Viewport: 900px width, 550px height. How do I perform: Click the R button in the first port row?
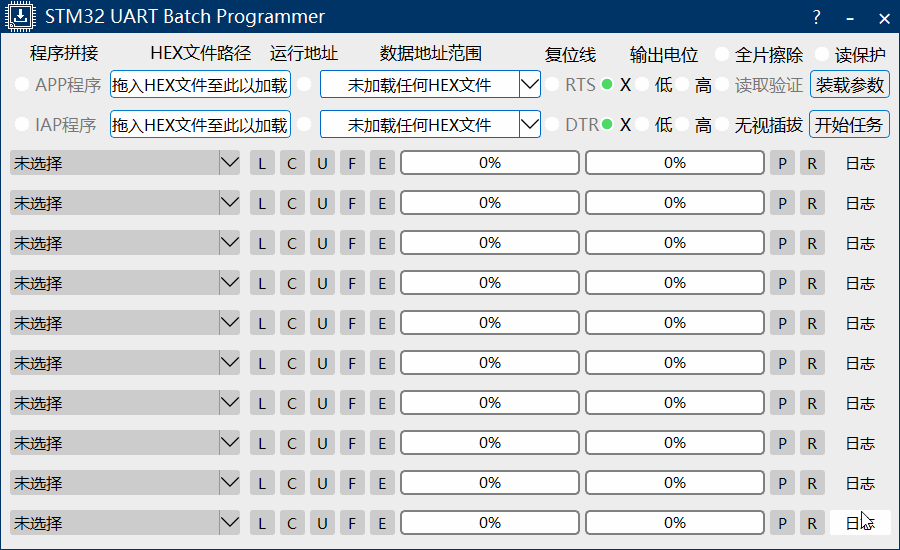tap(812, 163)
